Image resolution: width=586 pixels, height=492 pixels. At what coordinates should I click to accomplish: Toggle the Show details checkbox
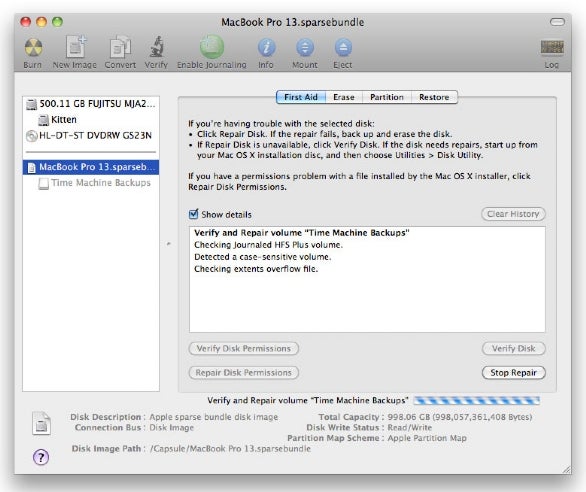point(194,214)
